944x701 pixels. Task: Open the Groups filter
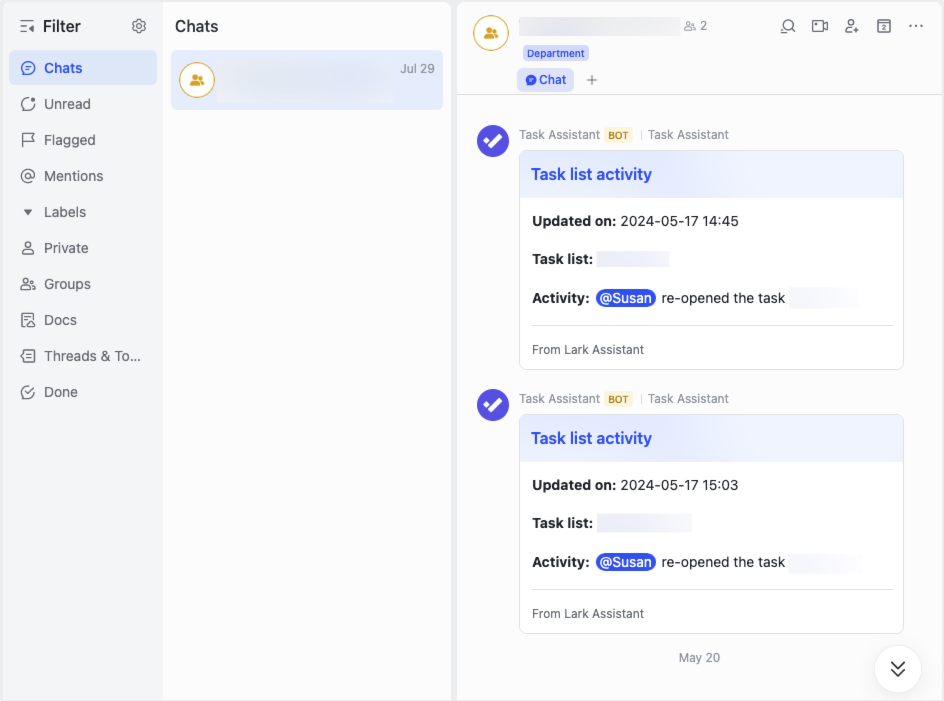pyautogui.click(x=67, y=284)
